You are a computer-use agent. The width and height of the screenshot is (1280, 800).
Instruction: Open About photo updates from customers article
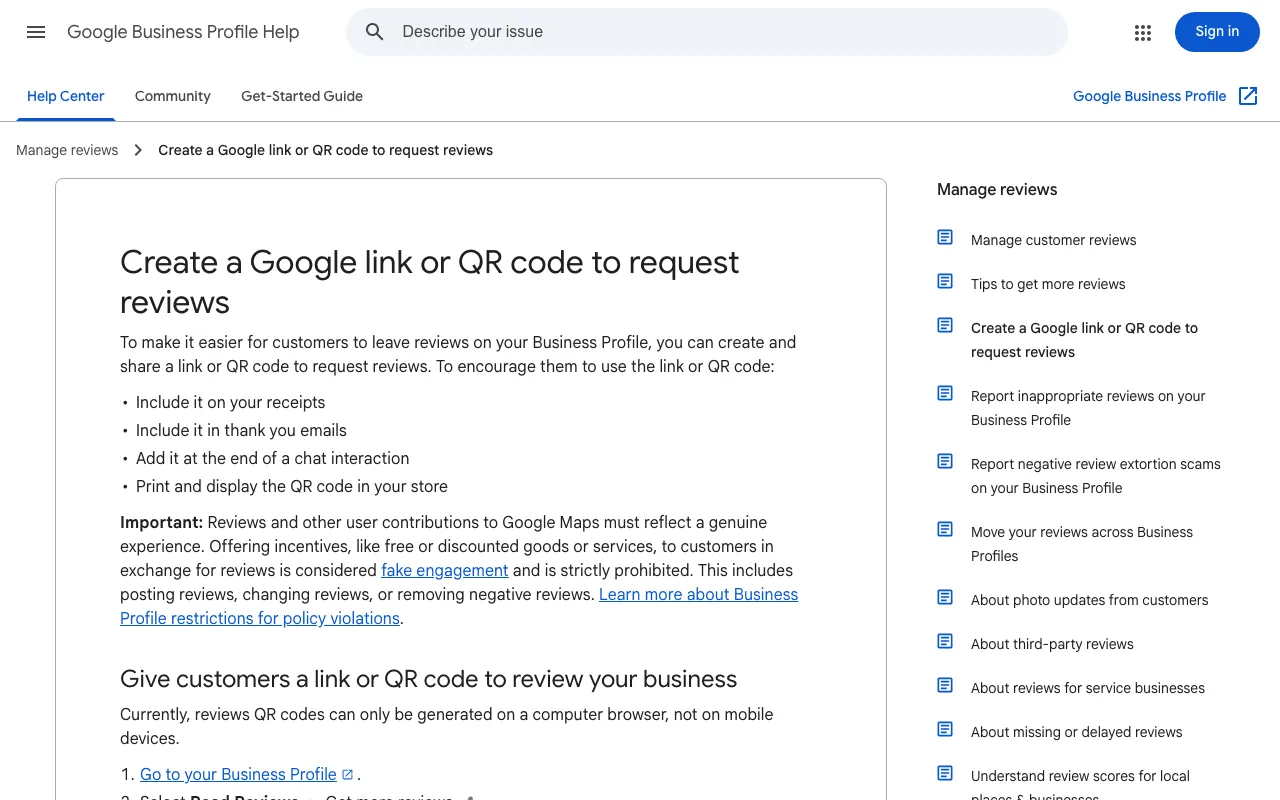[x=1089, y=600]
